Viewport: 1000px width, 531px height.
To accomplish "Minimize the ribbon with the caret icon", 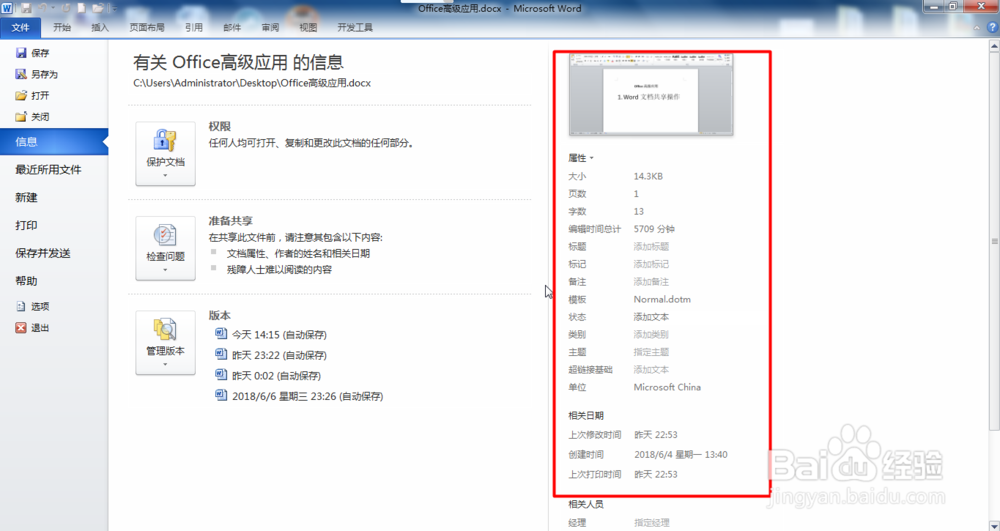I will coord(976,27).
